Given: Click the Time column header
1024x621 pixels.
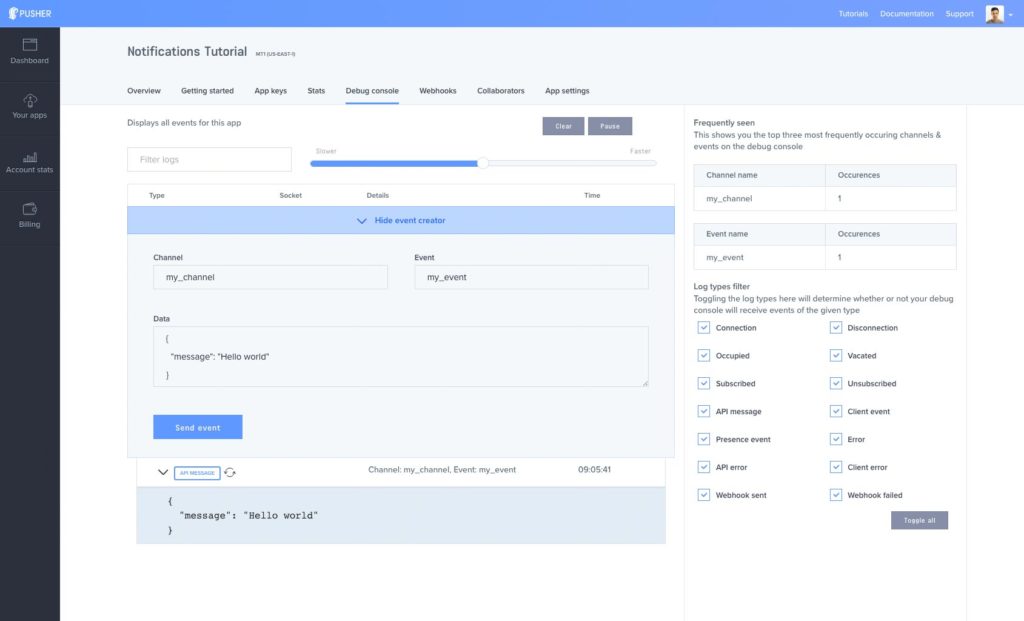Looking at the screenshot, I should (592, 195).
